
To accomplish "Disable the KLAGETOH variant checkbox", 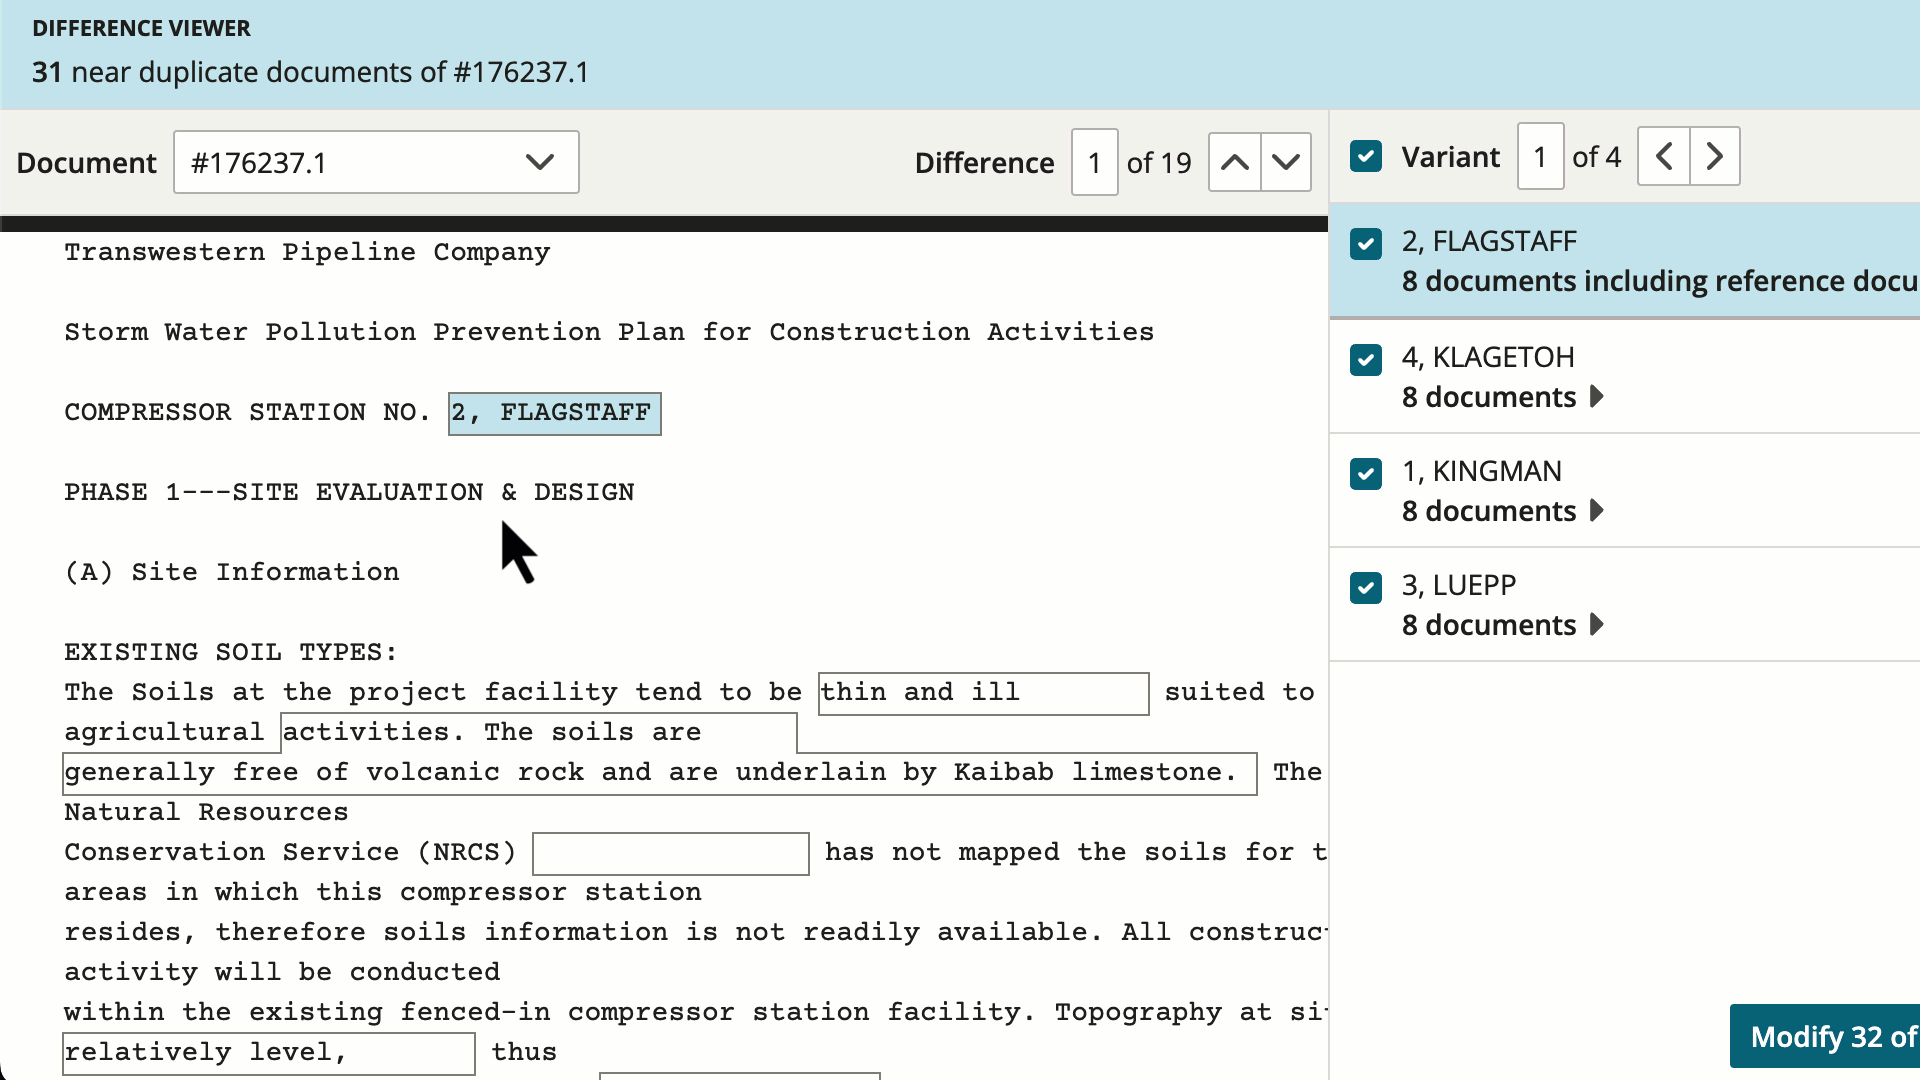I will (x=1366, y=360).
